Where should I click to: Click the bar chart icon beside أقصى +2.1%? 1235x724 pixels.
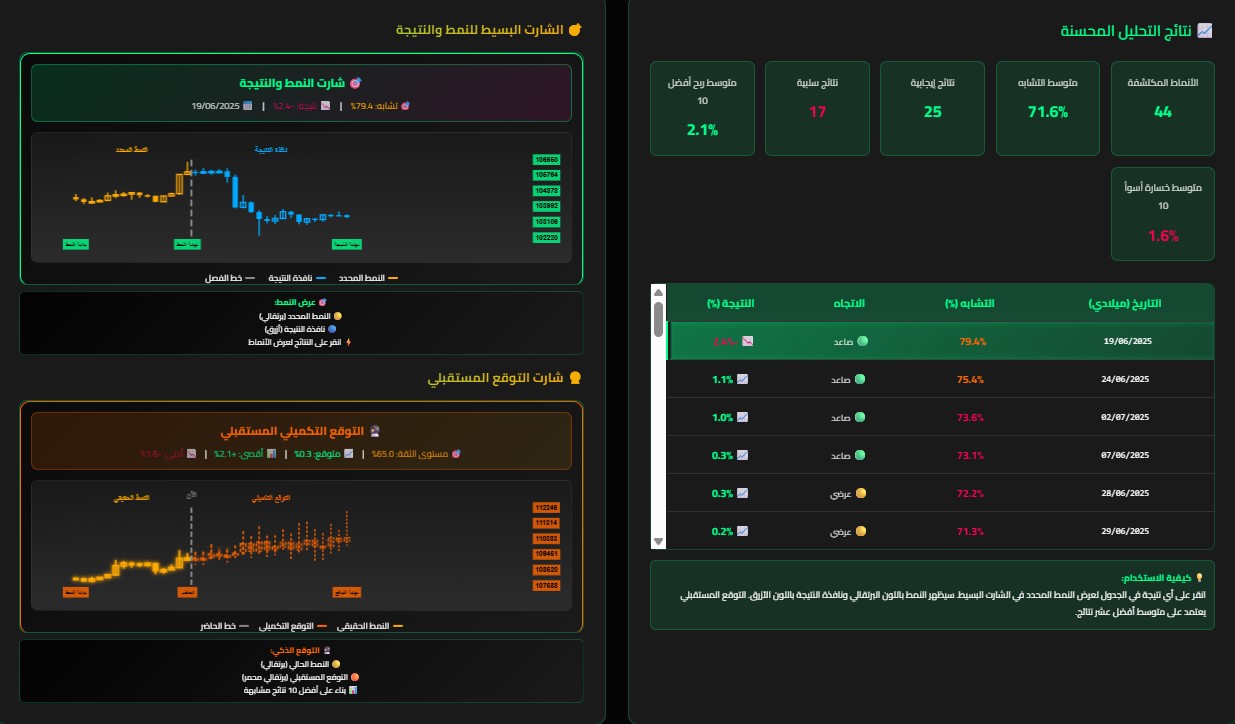[272, 454]
